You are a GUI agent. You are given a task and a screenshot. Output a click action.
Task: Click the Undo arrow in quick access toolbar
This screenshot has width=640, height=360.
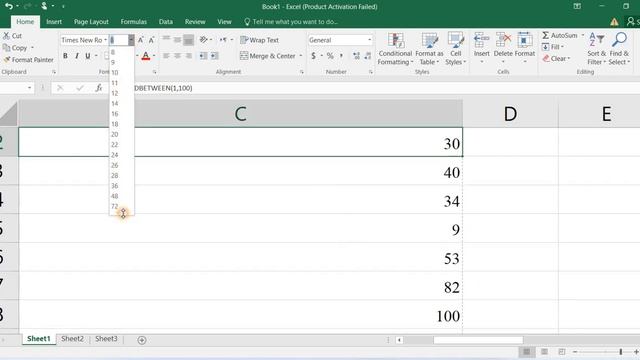coord(8,6)
